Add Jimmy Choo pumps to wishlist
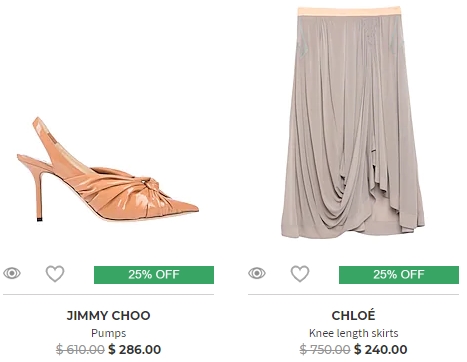 pyautogui.click(x=55, y=274)
